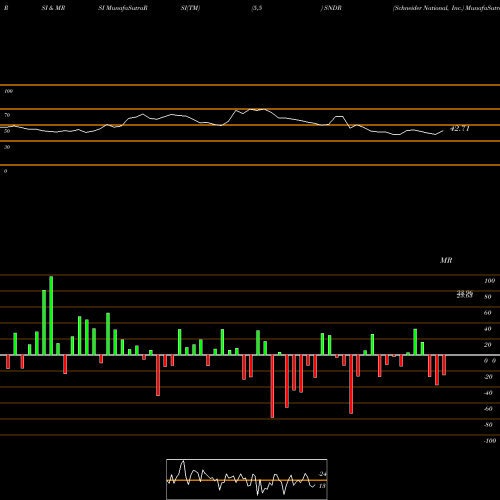Click the MR axis label -40
This screenshot has height=500, width=500.
pyautogui.click(x=488, y=393)
